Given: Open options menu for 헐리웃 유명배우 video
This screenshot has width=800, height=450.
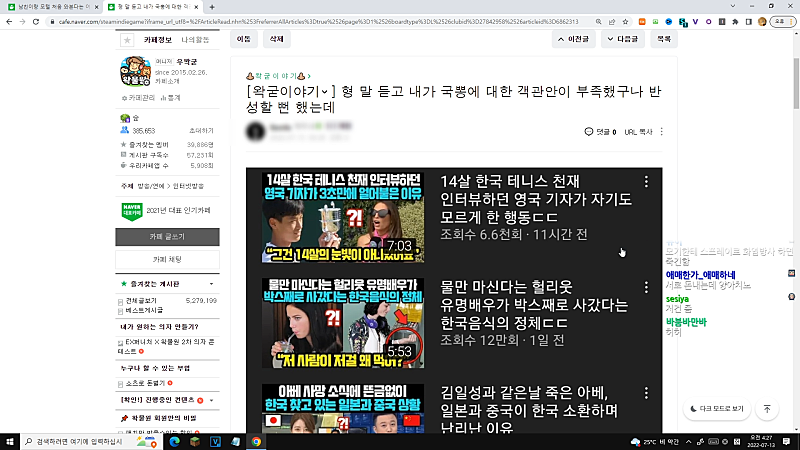Looking at the screenshot, I should pyautogui.click(x=646, y=287).
